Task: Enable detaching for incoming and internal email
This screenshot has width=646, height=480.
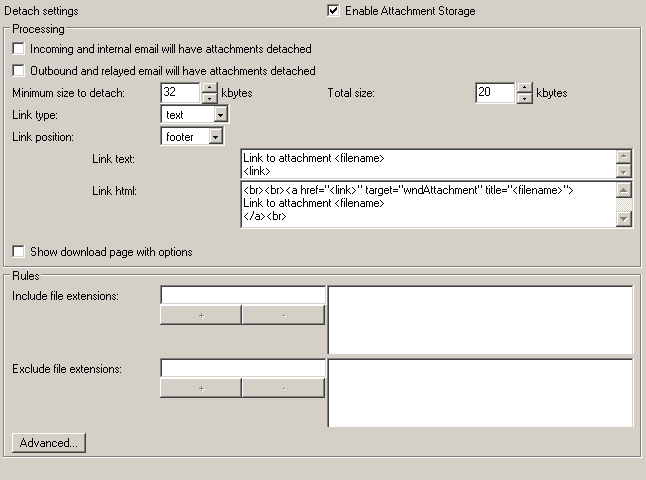Action: click(19, 48)
